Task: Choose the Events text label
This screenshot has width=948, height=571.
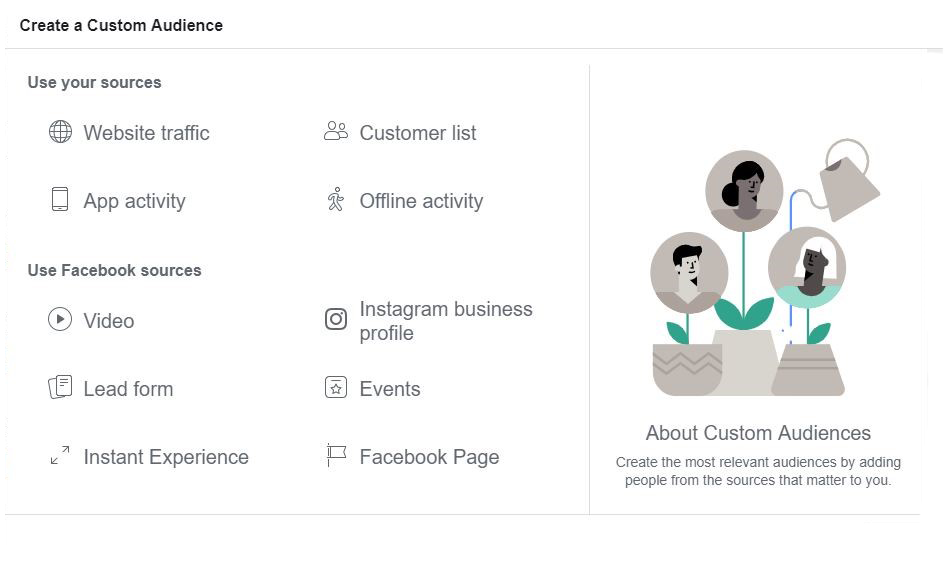Action: point(390,389)
